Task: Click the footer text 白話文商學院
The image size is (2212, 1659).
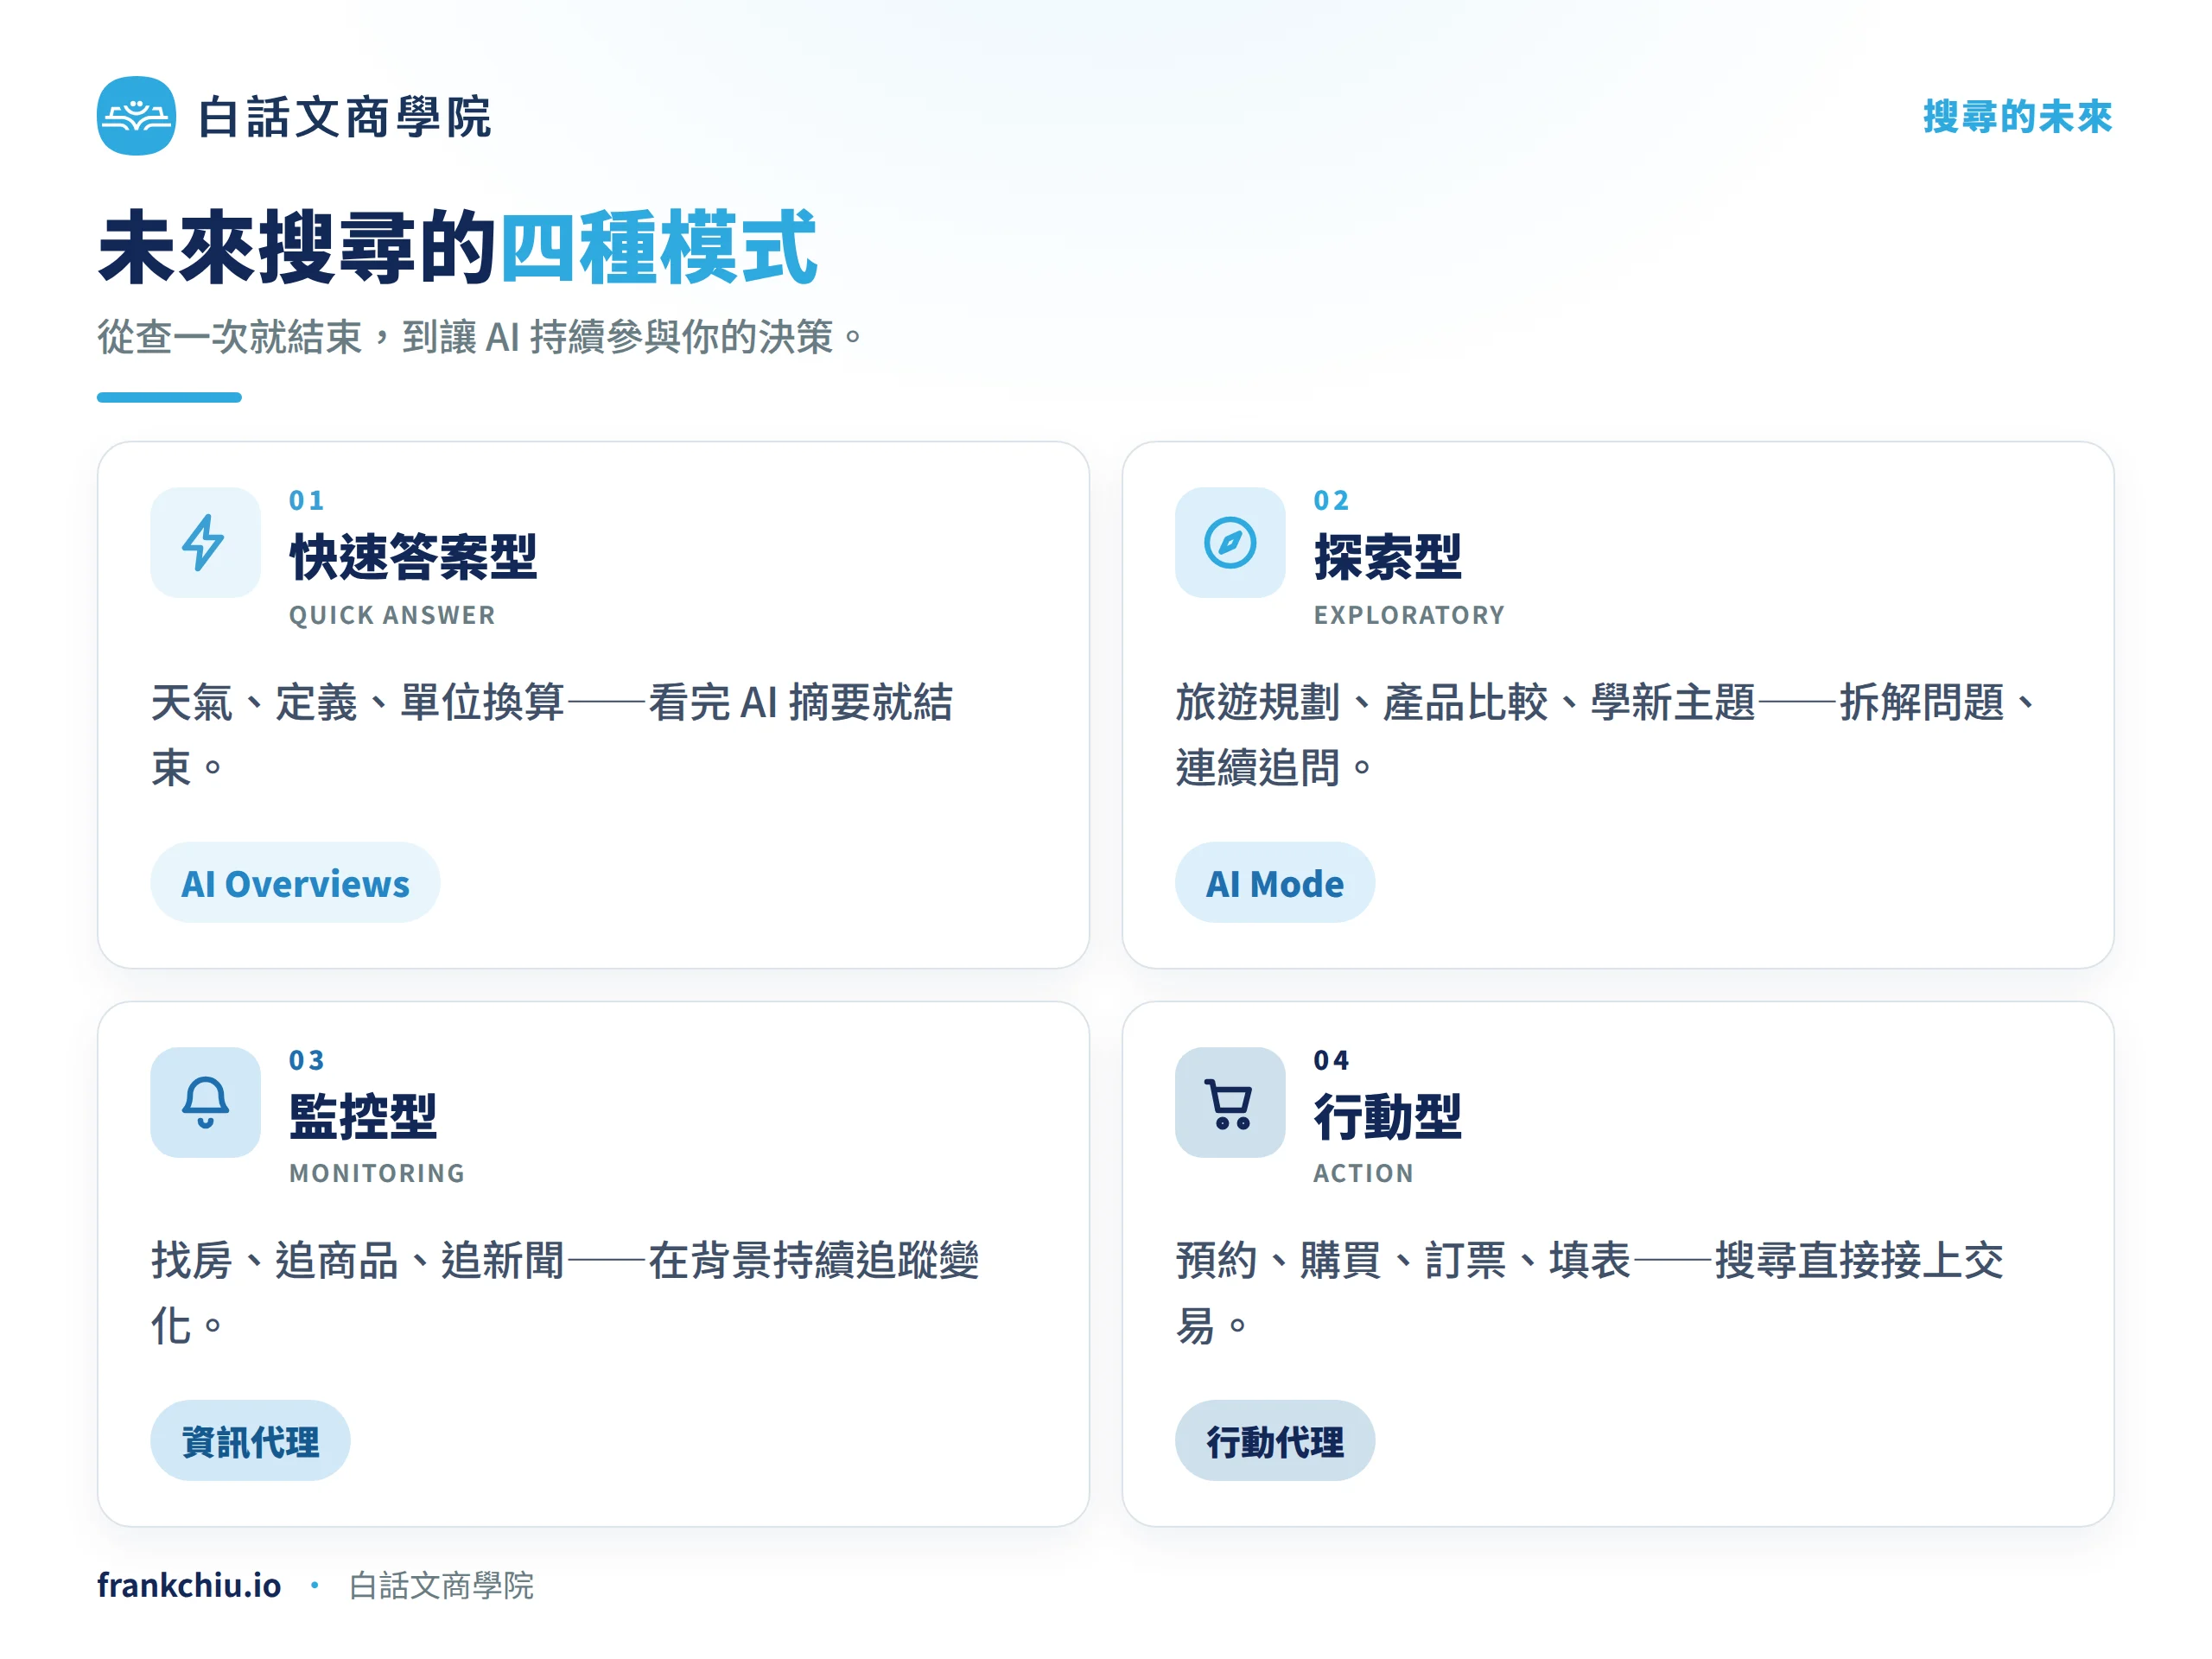Action: 441,1586
